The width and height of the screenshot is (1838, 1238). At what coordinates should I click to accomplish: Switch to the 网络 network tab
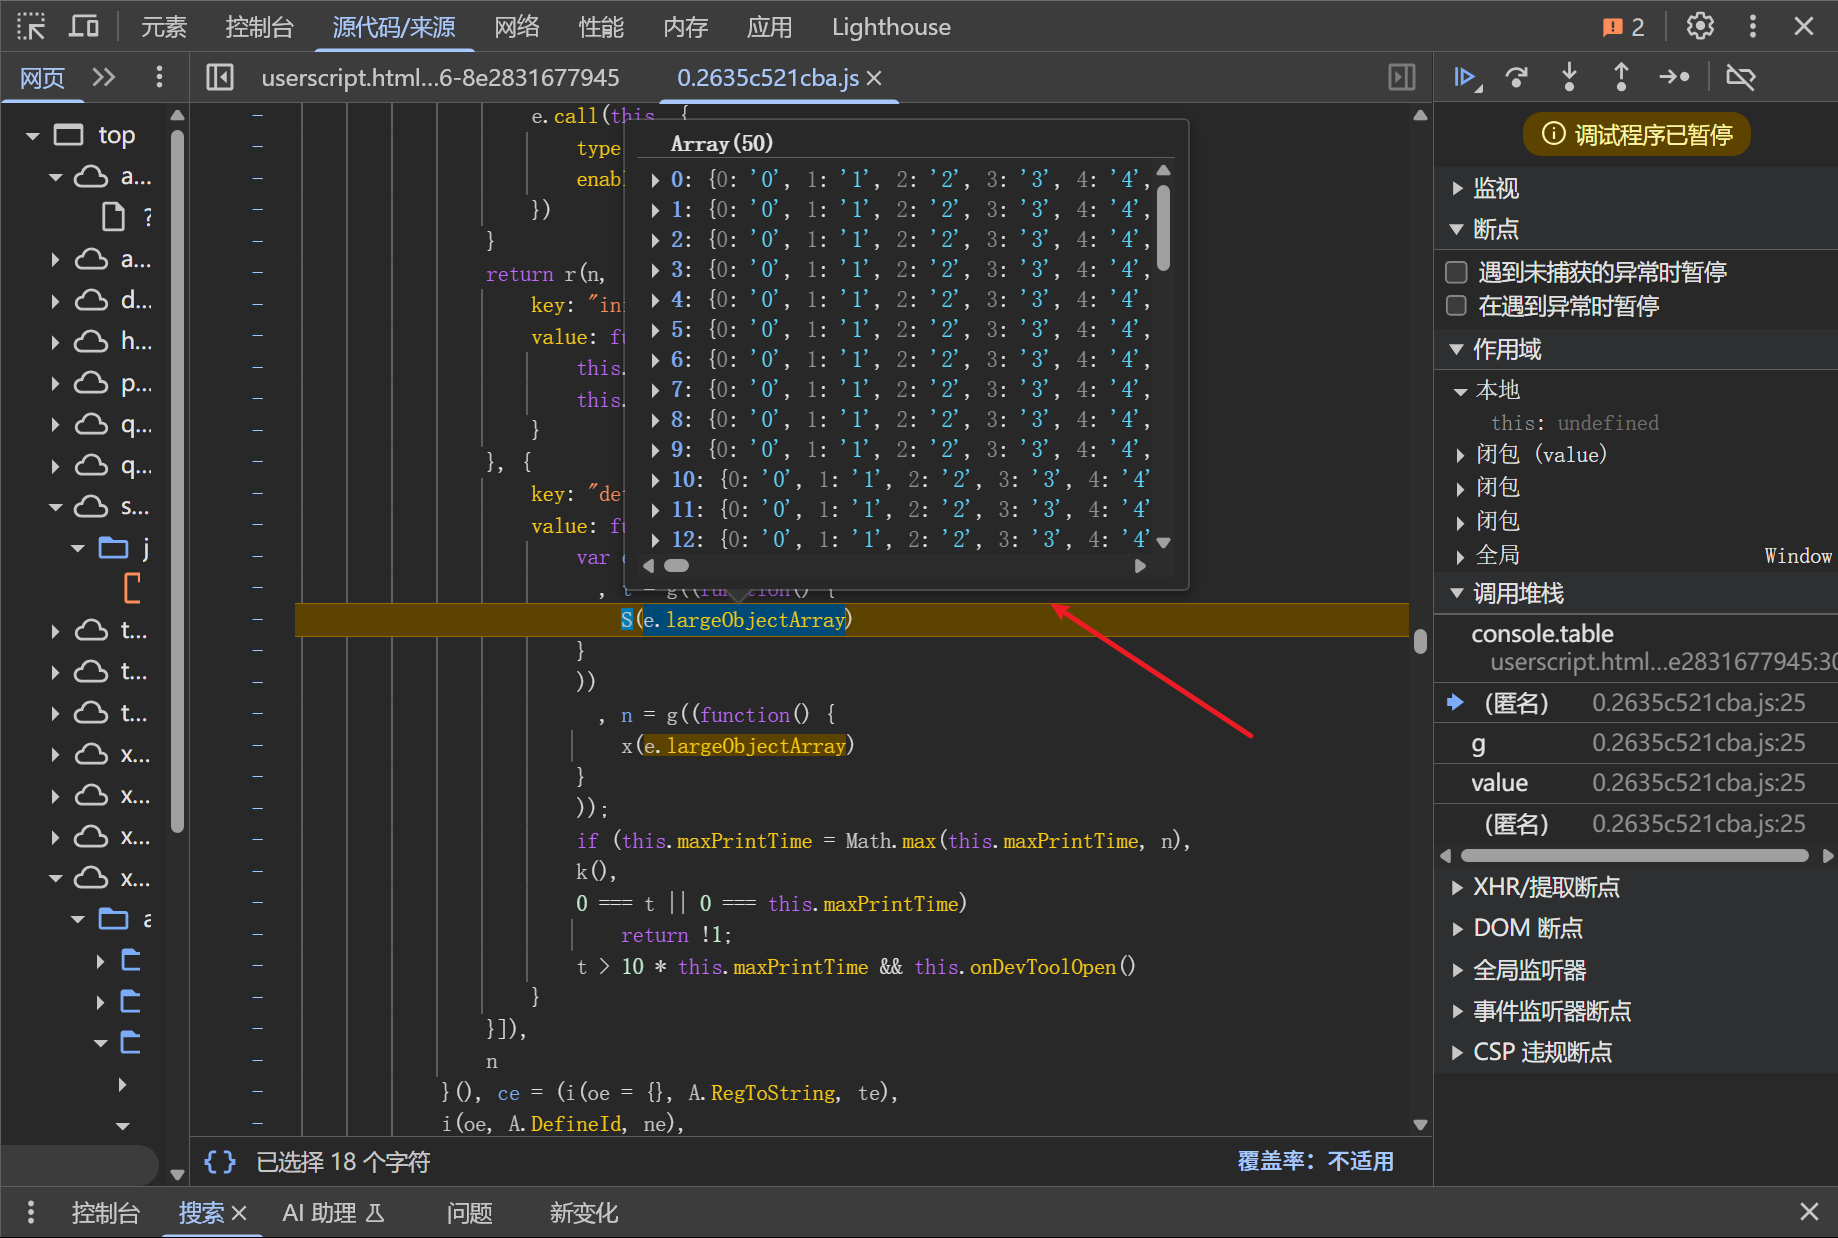(516, 27)
